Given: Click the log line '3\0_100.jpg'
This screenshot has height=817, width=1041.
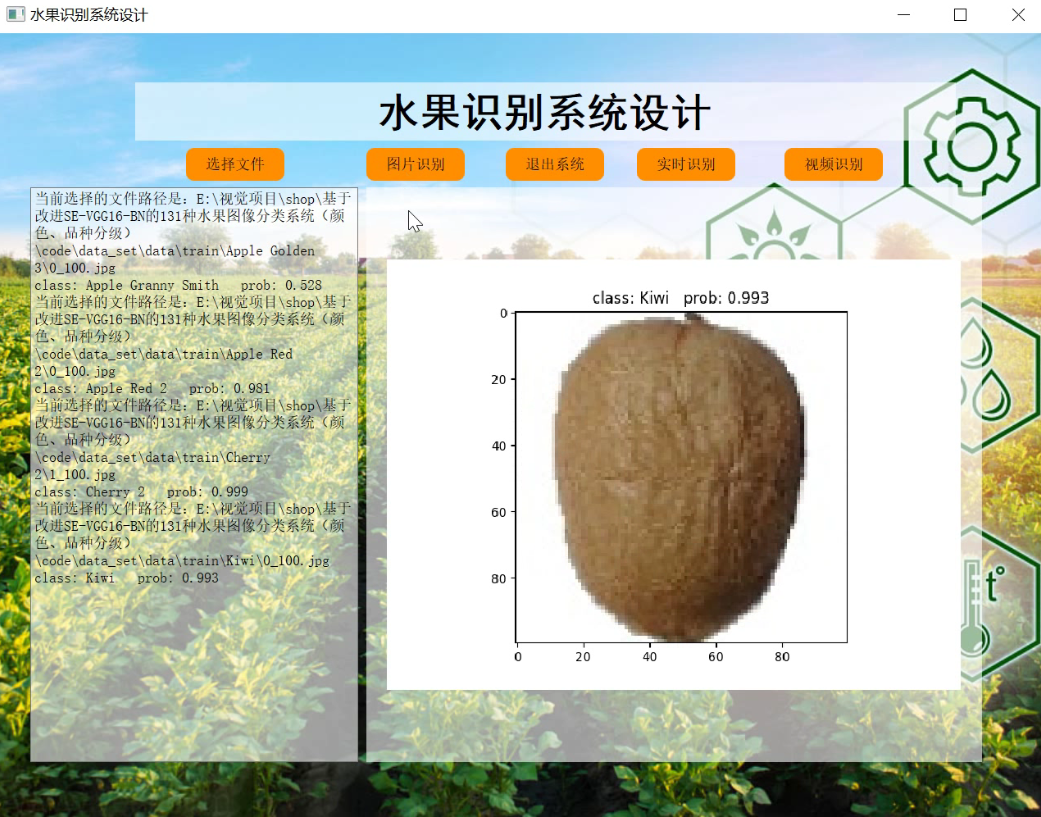Looking at the screenshot, I should 75,268.
